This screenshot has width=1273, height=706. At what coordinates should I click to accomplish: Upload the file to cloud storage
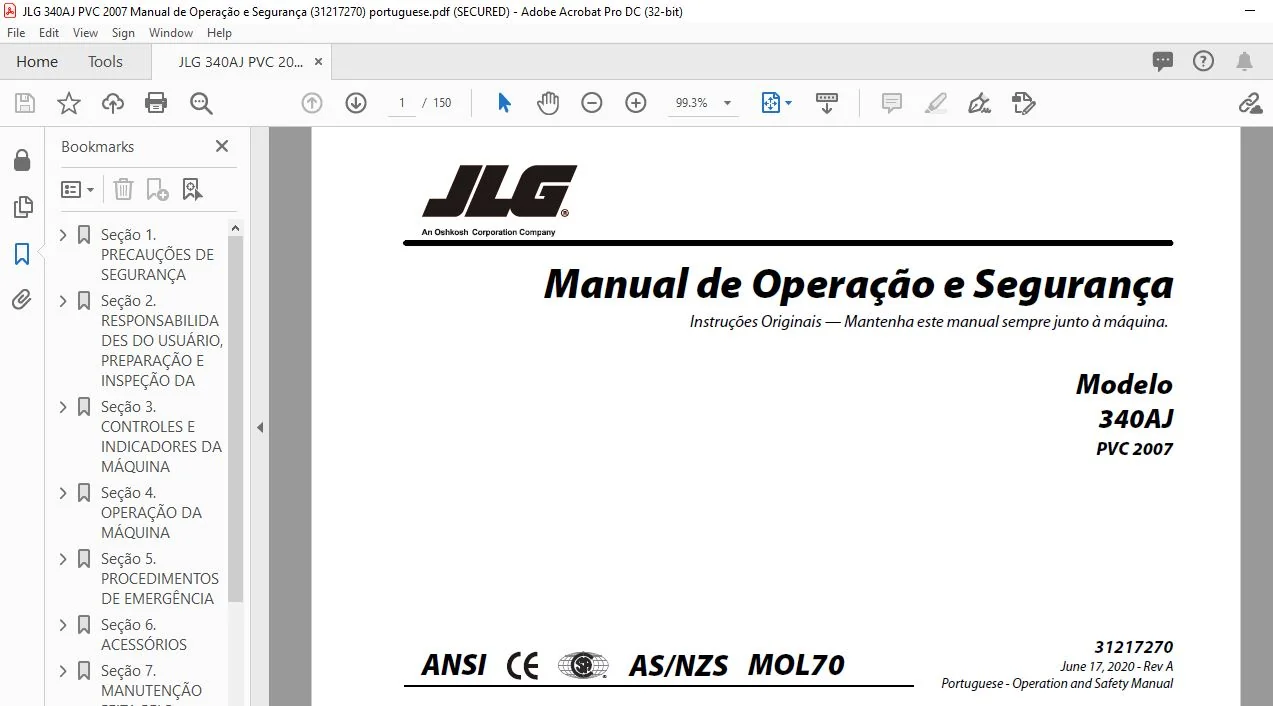pos(113,103)
